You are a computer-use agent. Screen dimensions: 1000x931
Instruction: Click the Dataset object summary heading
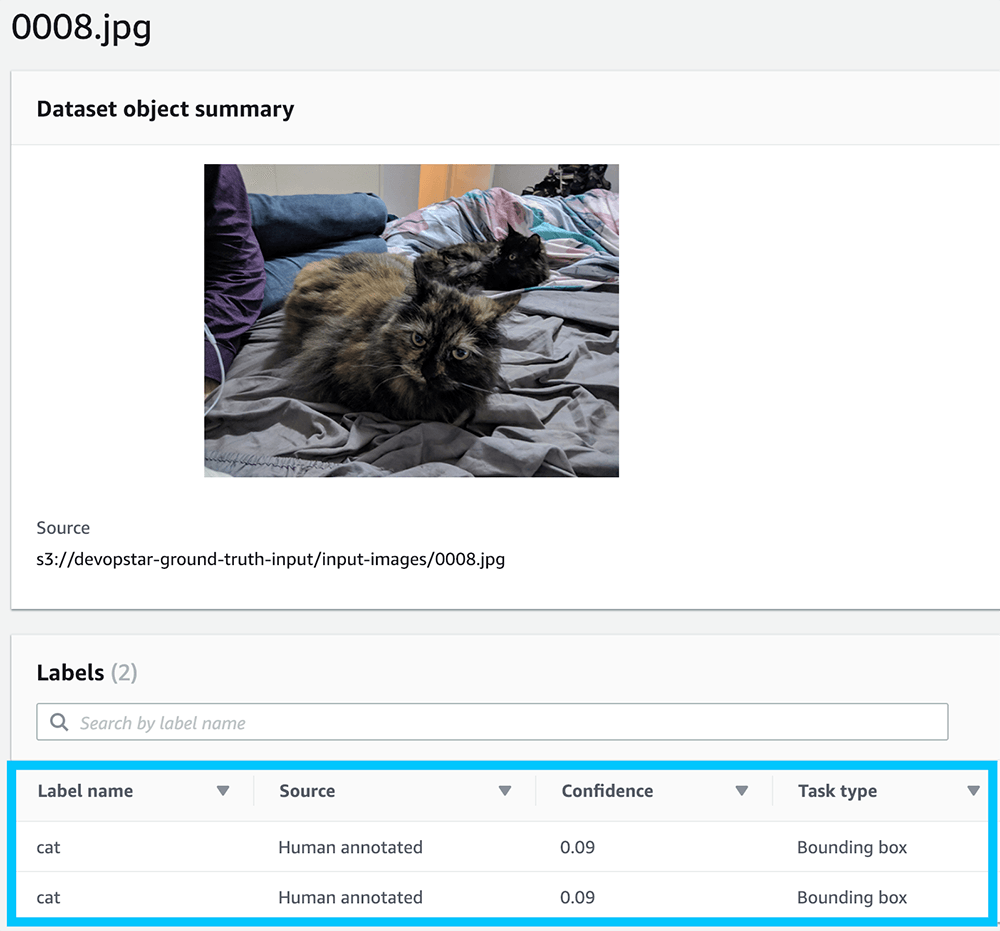click(x=165, y=109)
